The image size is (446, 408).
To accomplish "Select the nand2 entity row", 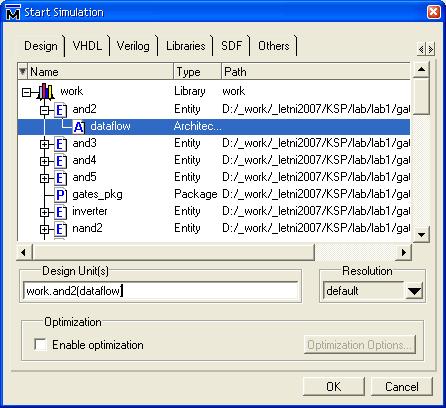I will (x=214, y=229).
